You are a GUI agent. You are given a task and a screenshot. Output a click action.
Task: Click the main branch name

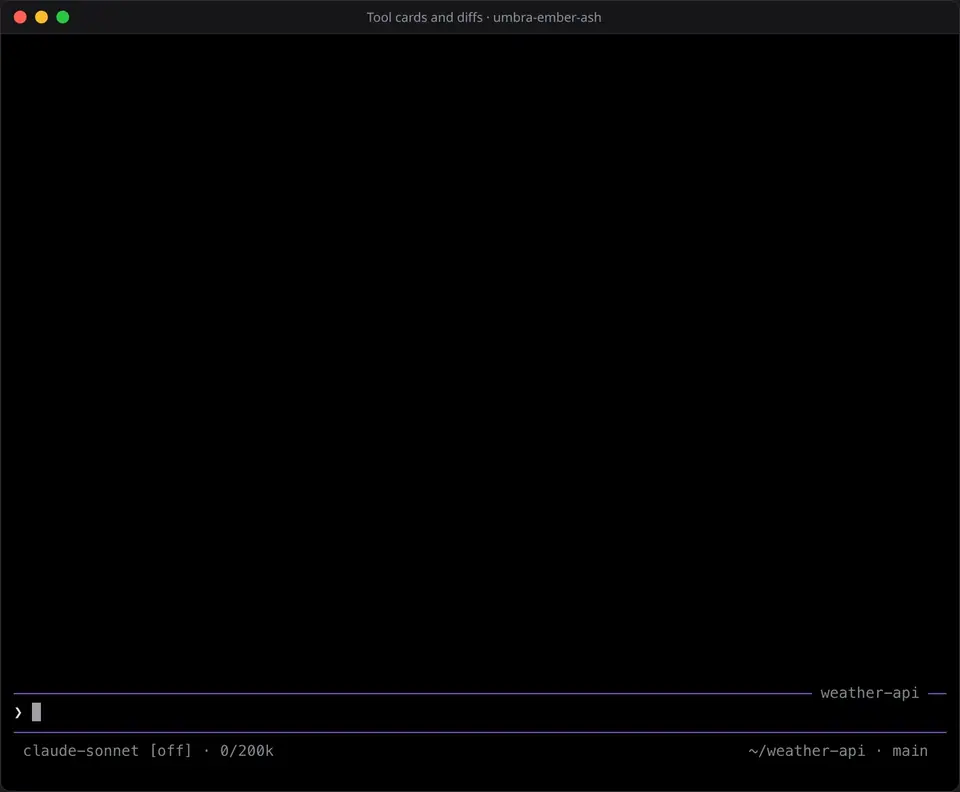point(910,751)
